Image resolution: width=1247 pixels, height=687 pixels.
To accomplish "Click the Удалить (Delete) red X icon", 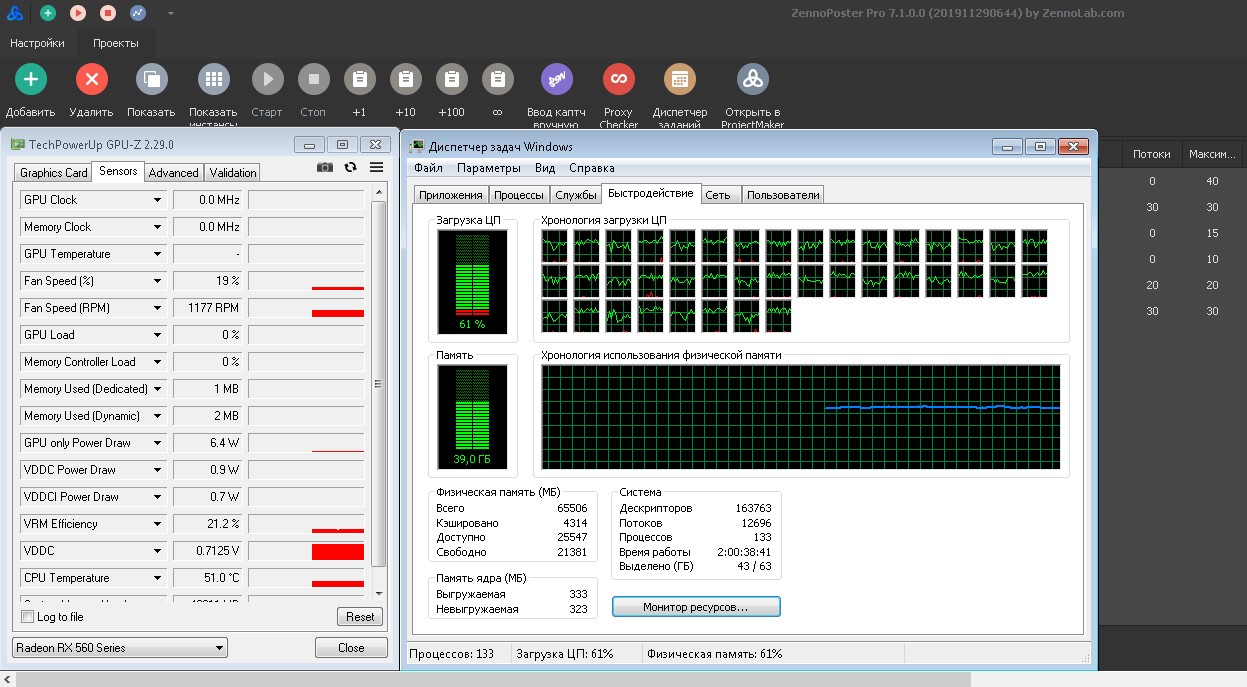I will [92, 79].
